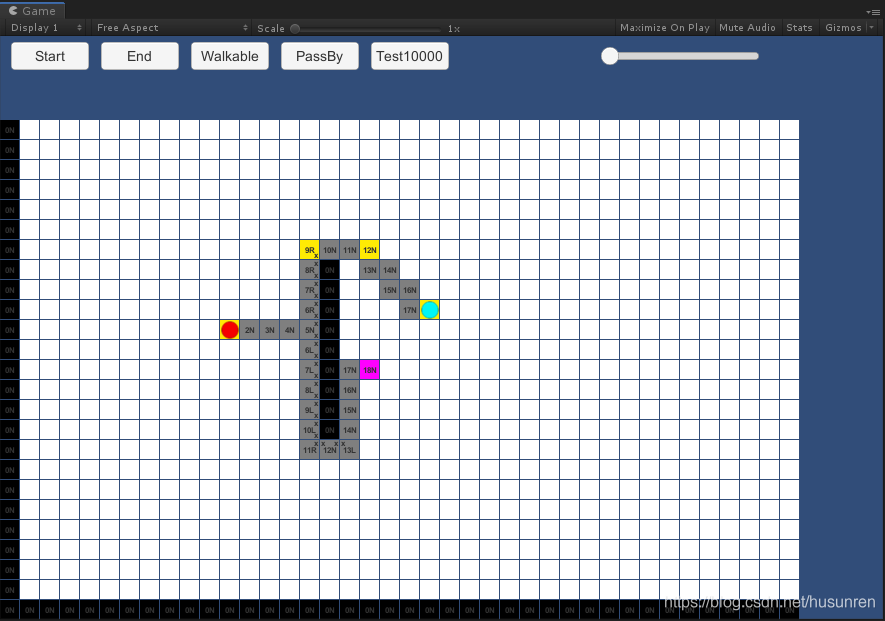Viewport: 885px width, 621px height.
Task: Click the Test10000 button
Action: coord(410,56)
